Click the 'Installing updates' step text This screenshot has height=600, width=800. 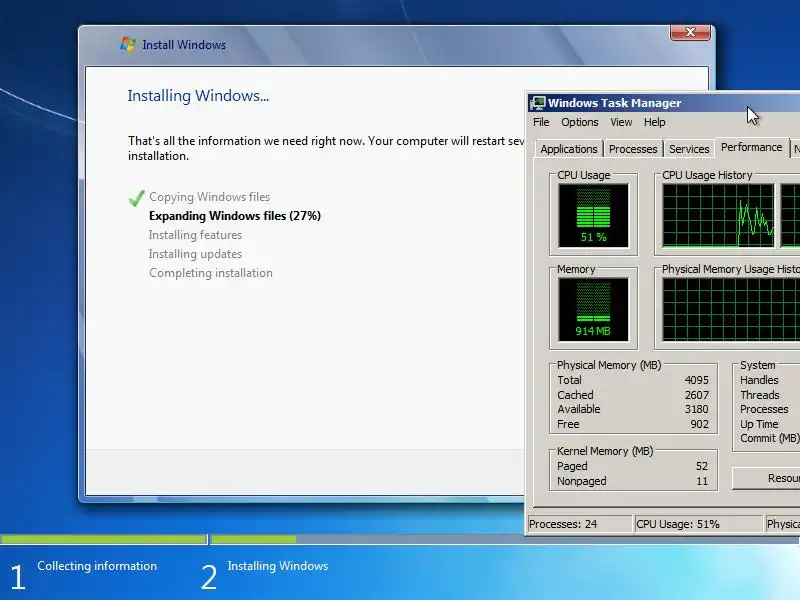coord(195,254)
